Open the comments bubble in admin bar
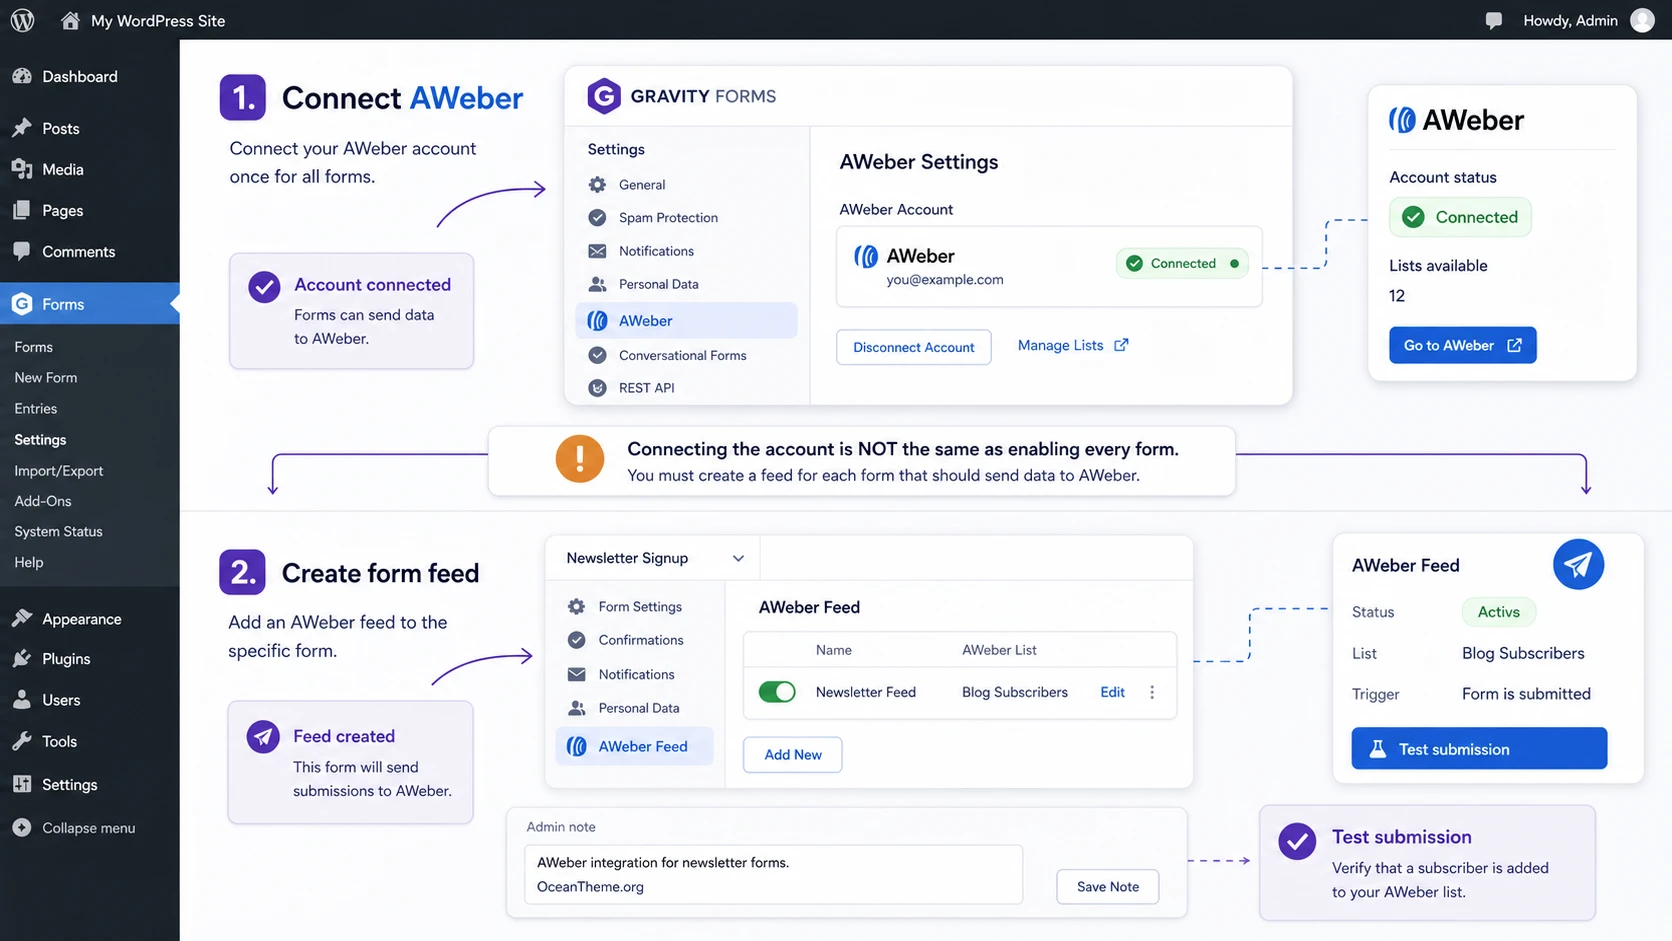The height and width of the screenshot is (941, 1672). 1493,20
